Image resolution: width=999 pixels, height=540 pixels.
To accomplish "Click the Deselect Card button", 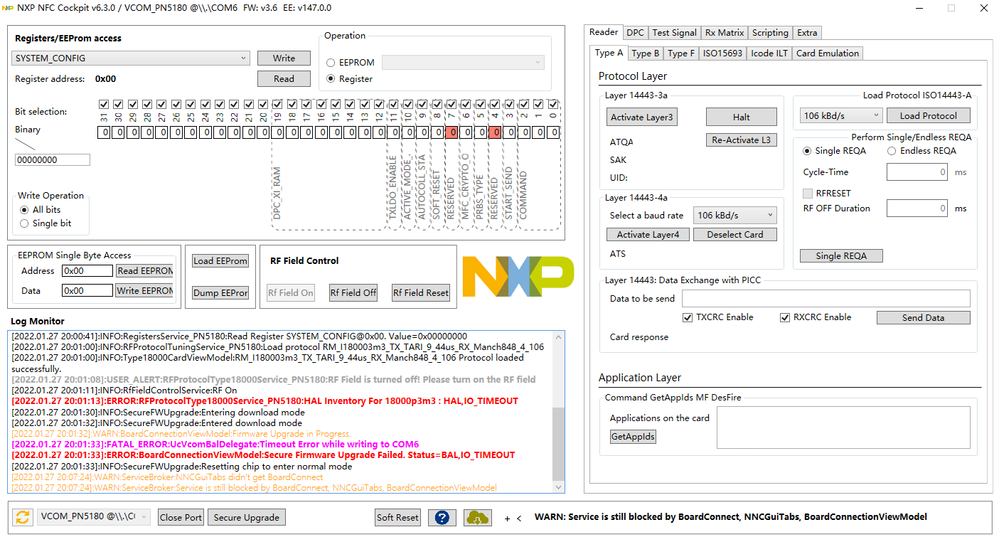I will click(x=735, y=234).
